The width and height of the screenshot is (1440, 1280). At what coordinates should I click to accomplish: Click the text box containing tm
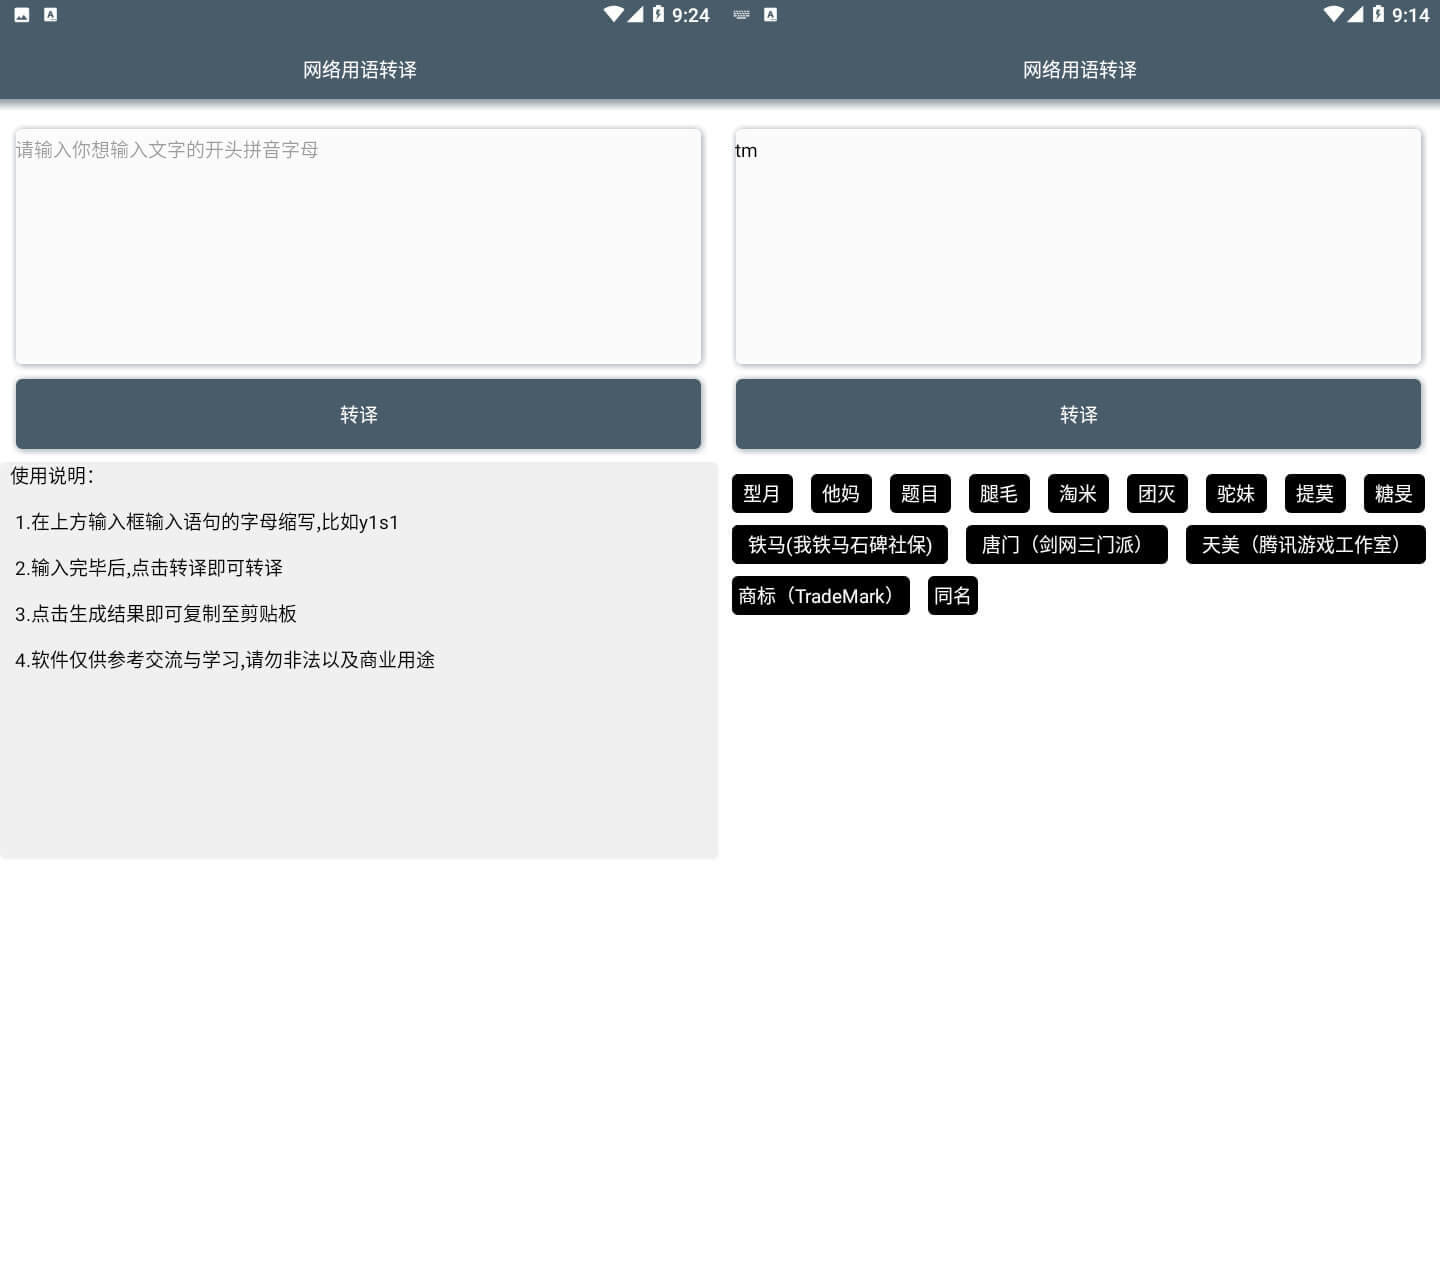pos(1078,246)
